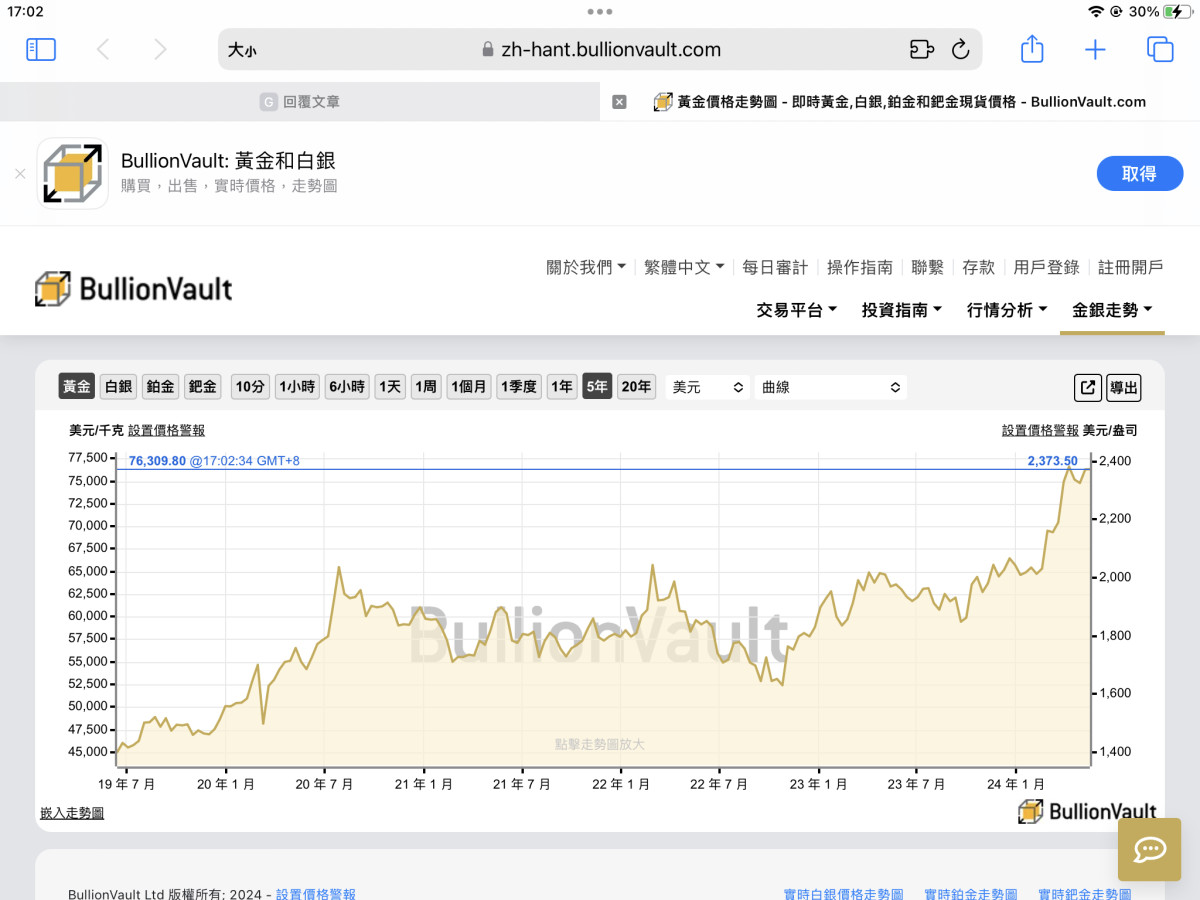Viewport: 1200px width, 900px height.
Task: Click the BullionVault site logo
Action: pos(133,289)
